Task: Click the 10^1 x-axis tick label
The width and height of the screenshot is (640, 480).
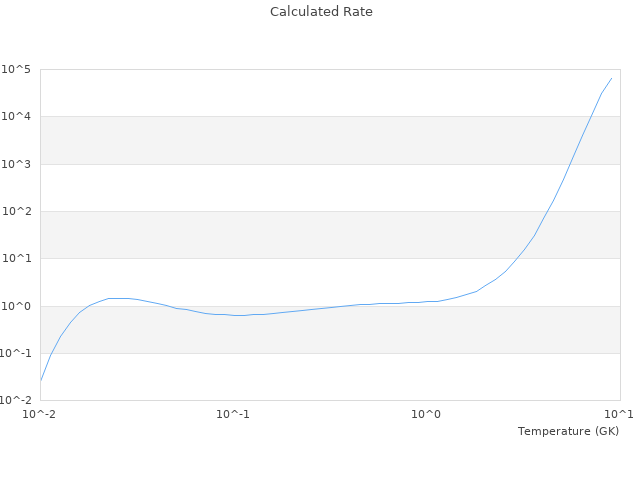Action: [x=618, y=414]
